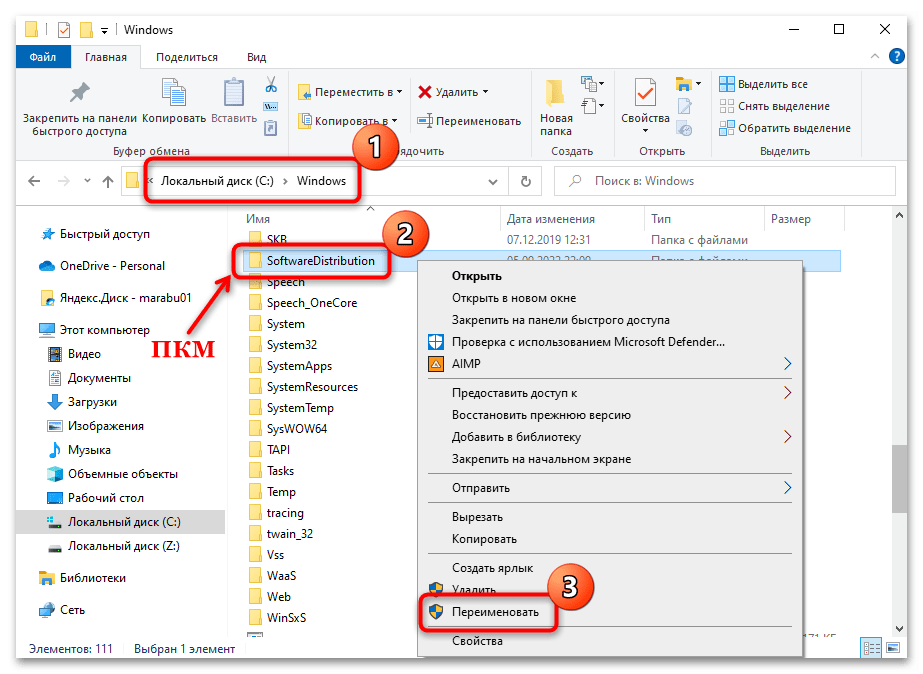The height and width of the screenshot is (674, 923).
Task: Click the AIMP icon in context menu
Action: pyautogui.click(x=436, y=364)
